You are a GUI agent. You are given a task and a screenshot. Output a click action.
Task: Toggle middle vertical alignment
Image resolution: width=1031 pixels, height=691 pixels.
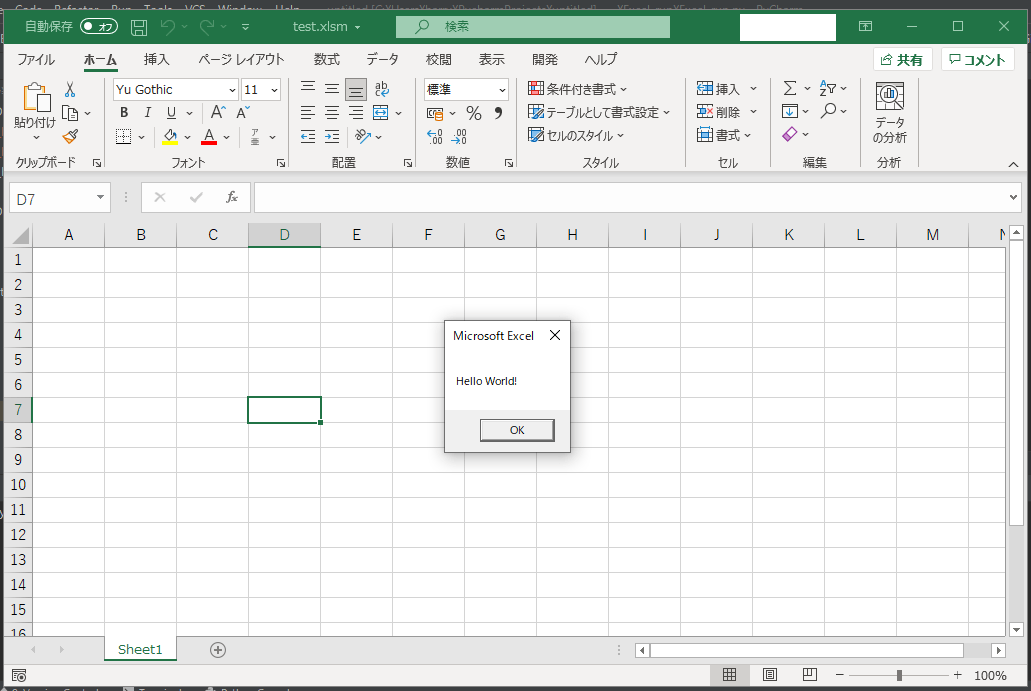[x=332, y=88]
